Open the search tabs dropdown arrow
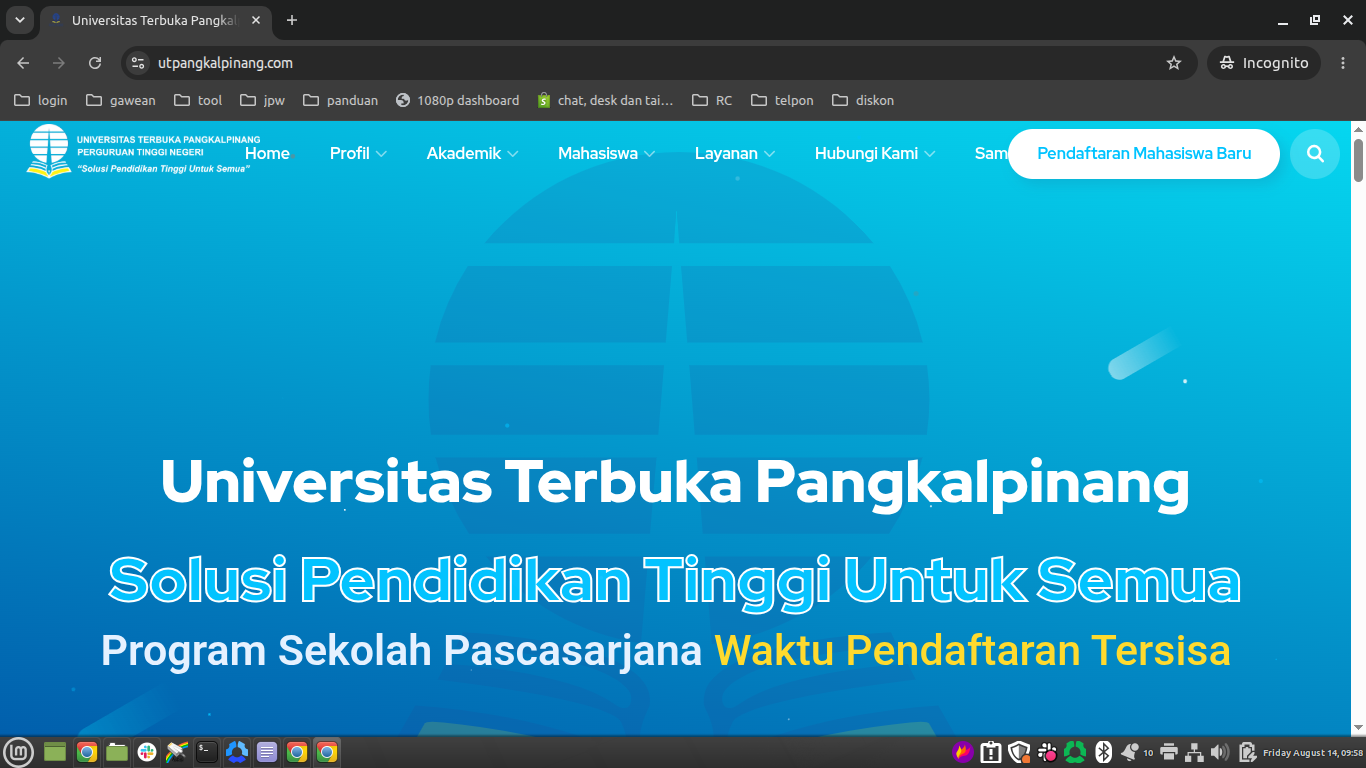This screenshot has width=1366, height=768. point(20,20)
